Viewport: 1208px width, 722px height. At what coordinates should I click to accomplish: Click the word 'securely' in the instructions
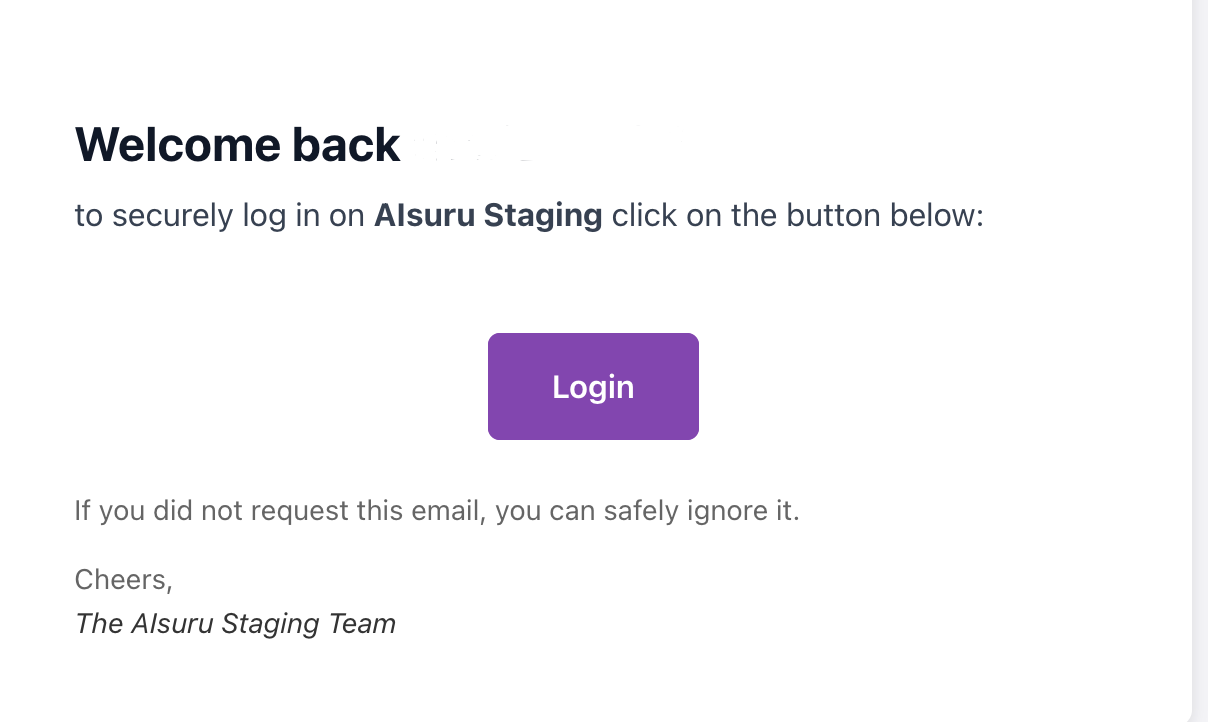162,216
